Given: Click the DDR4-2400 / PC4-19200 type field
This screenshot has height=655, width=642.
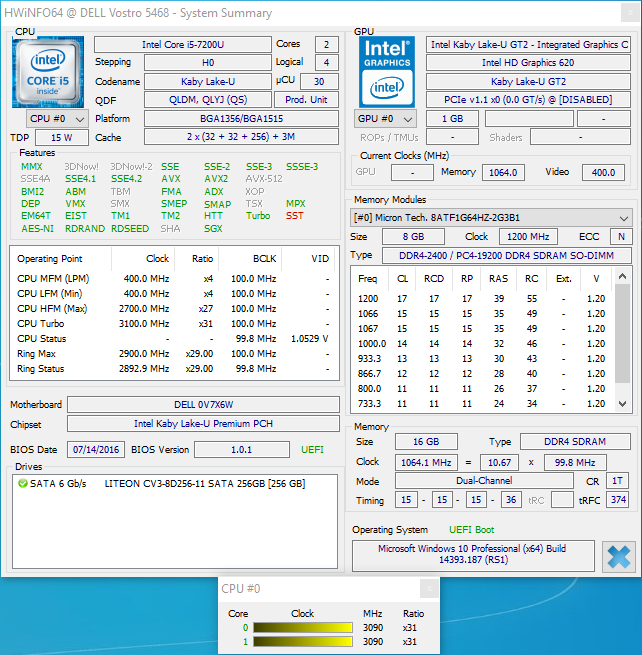Looking at the screenshot, I should tap(507, 255).
